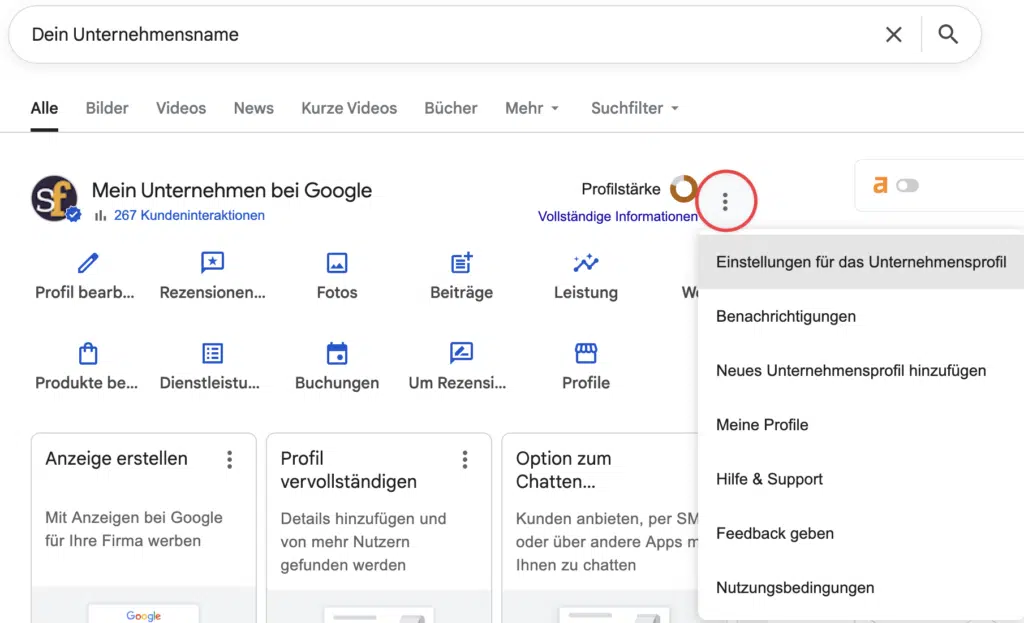Expand the Suchfilter dropdown

click(635, 108)
